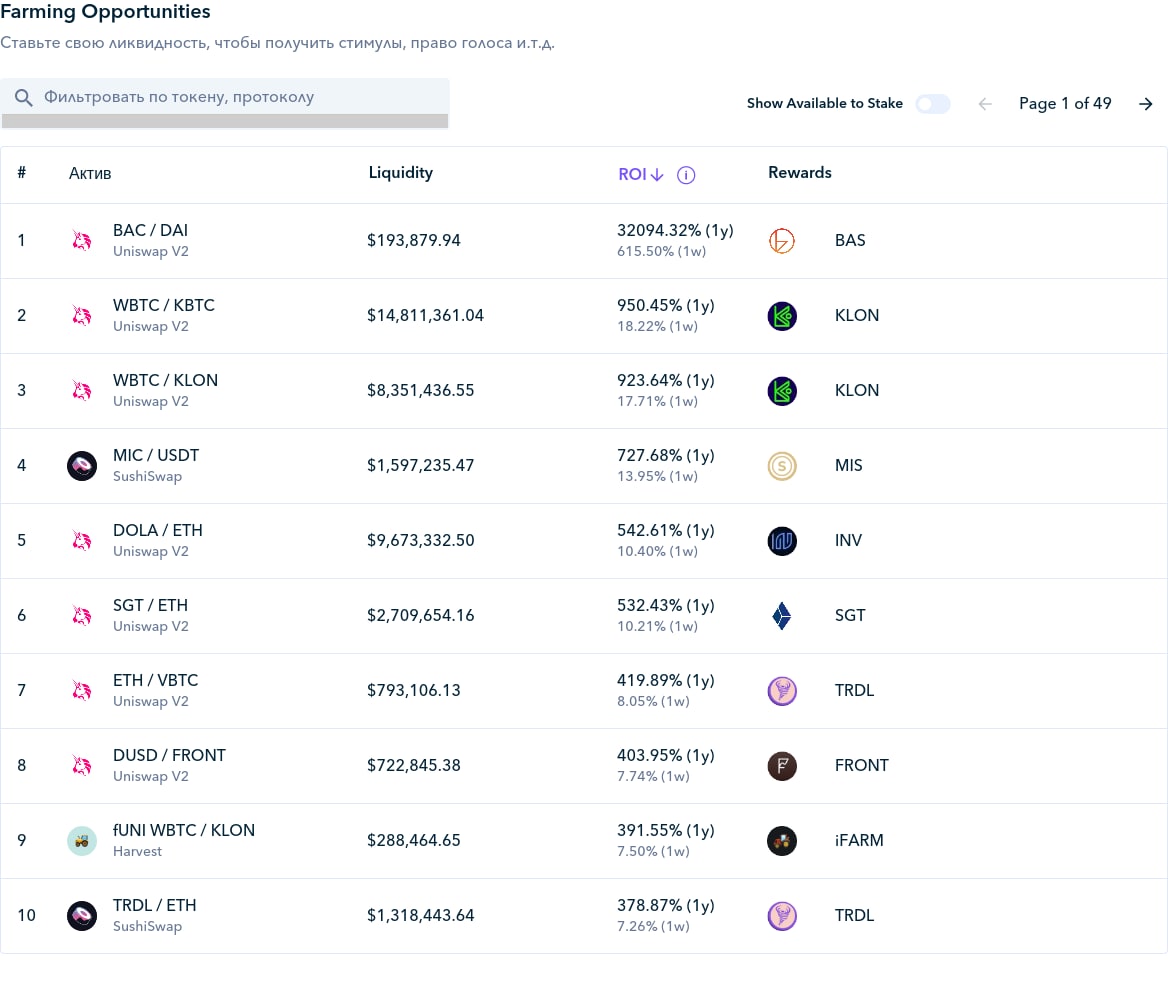Click the BAS reward label

pyautogui.click(x=850, y=241)
